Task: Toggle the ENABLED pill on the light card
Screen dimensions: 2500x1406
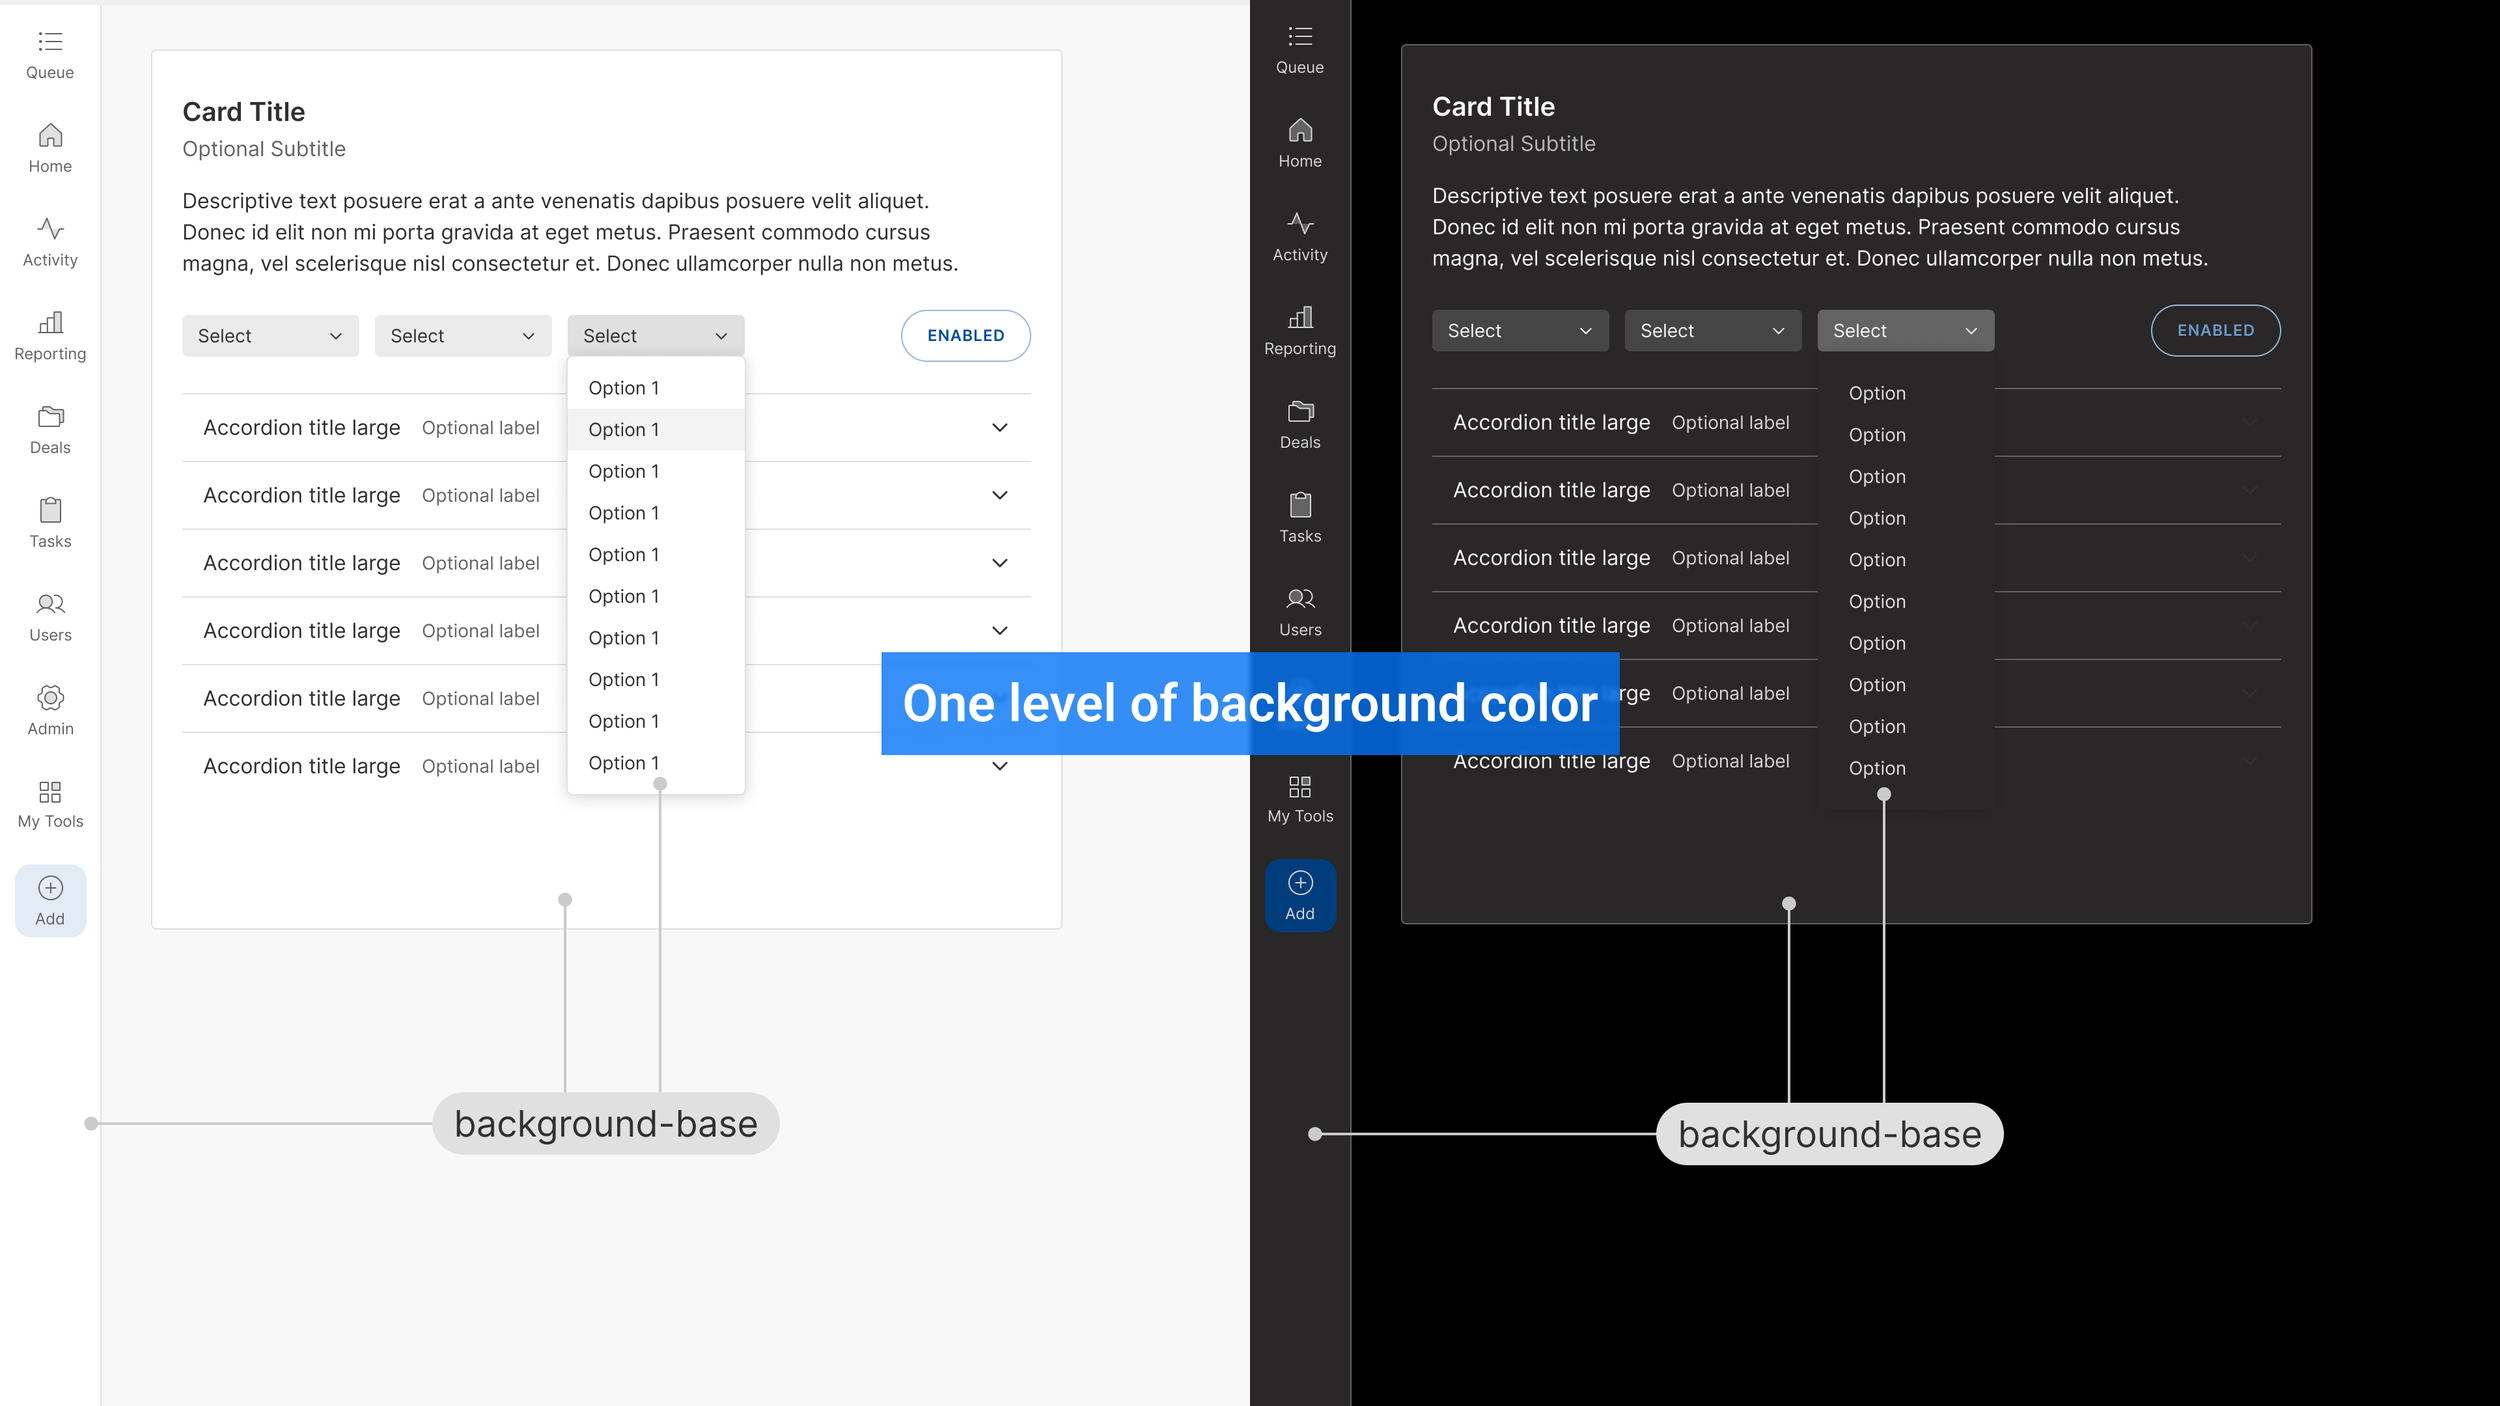Action: 965,336
